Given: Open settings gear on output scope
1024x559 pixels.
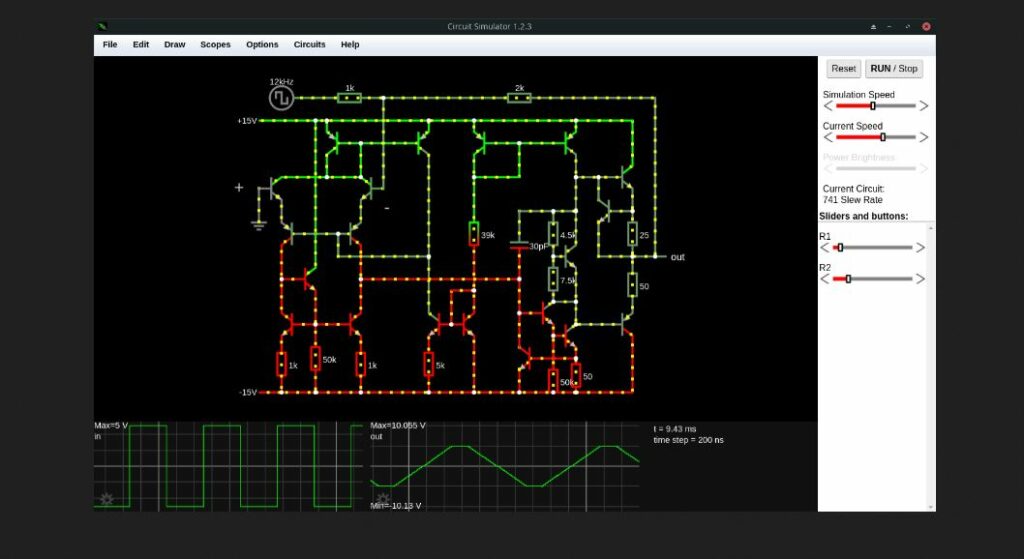Looking at the screenshot, I should click(383, 500).
